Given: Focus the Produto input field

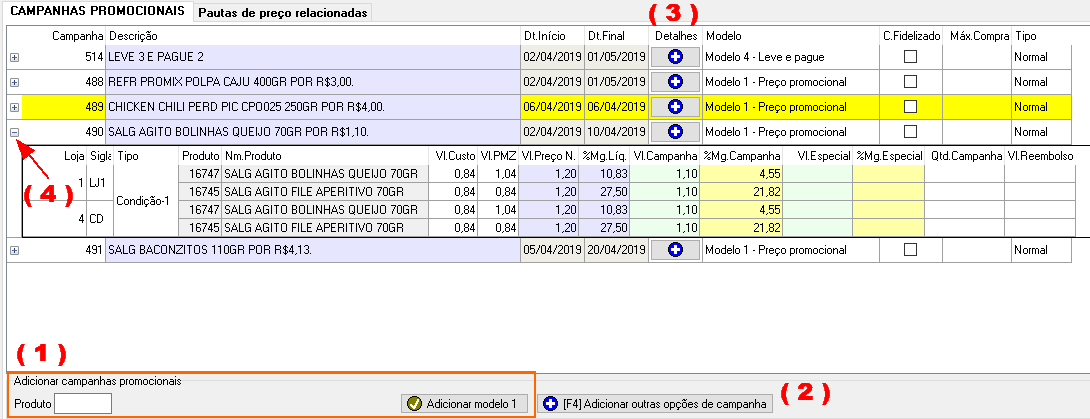Looking at the screenshot, I should [x=83, y=403].
